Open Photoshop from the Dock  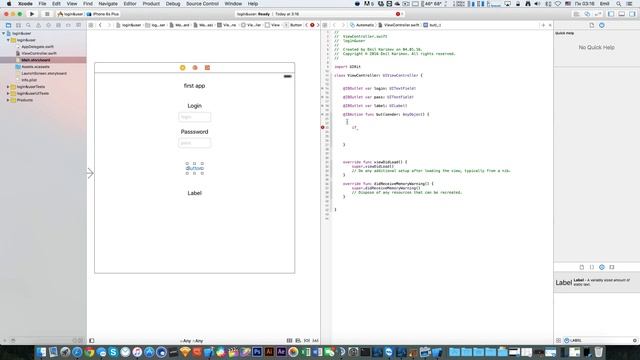pyautogui.click(x=257, y=352)
